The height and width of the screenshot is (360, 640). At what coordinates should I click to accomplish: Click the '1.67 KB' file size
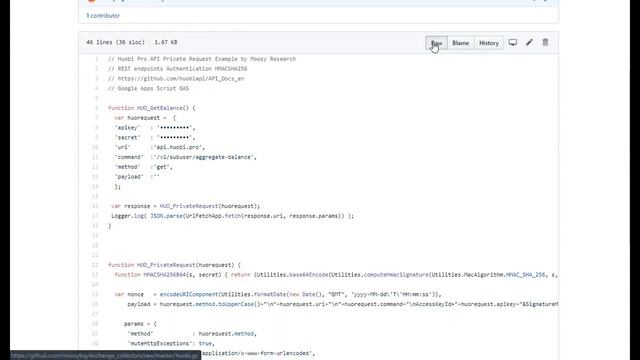coord(166,42)
